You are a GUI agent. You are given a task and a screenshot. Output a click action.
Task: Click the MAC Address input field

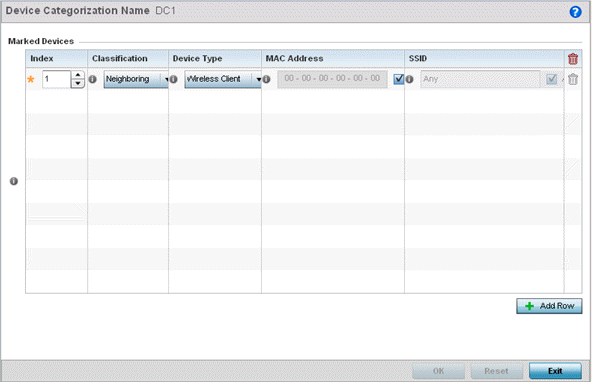pos(332,79)
